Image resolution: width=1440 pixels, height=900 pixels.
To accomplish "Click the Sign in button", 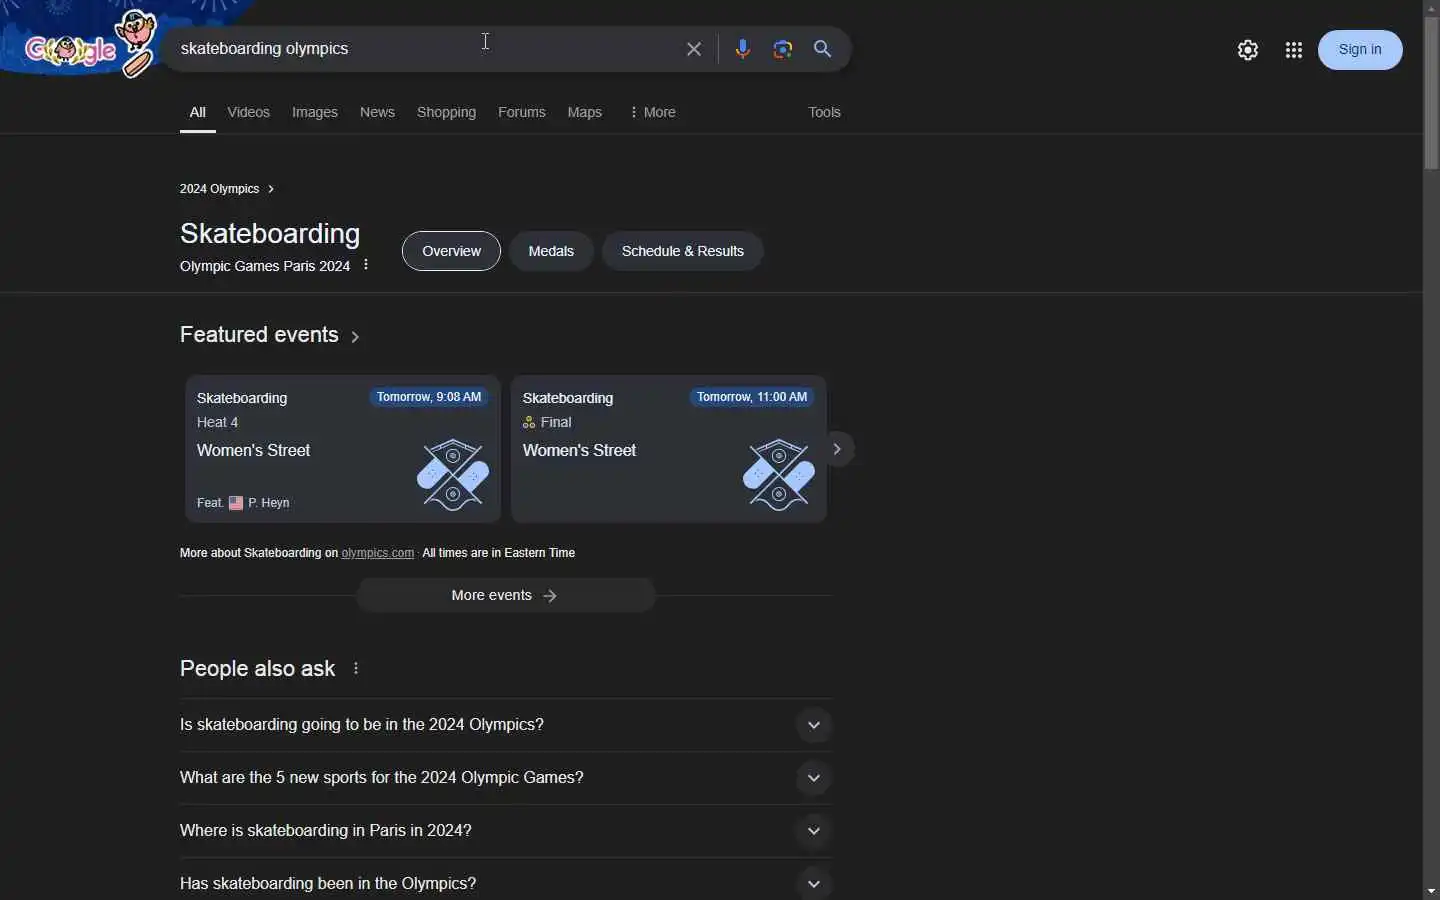I will coord(1361,50).
